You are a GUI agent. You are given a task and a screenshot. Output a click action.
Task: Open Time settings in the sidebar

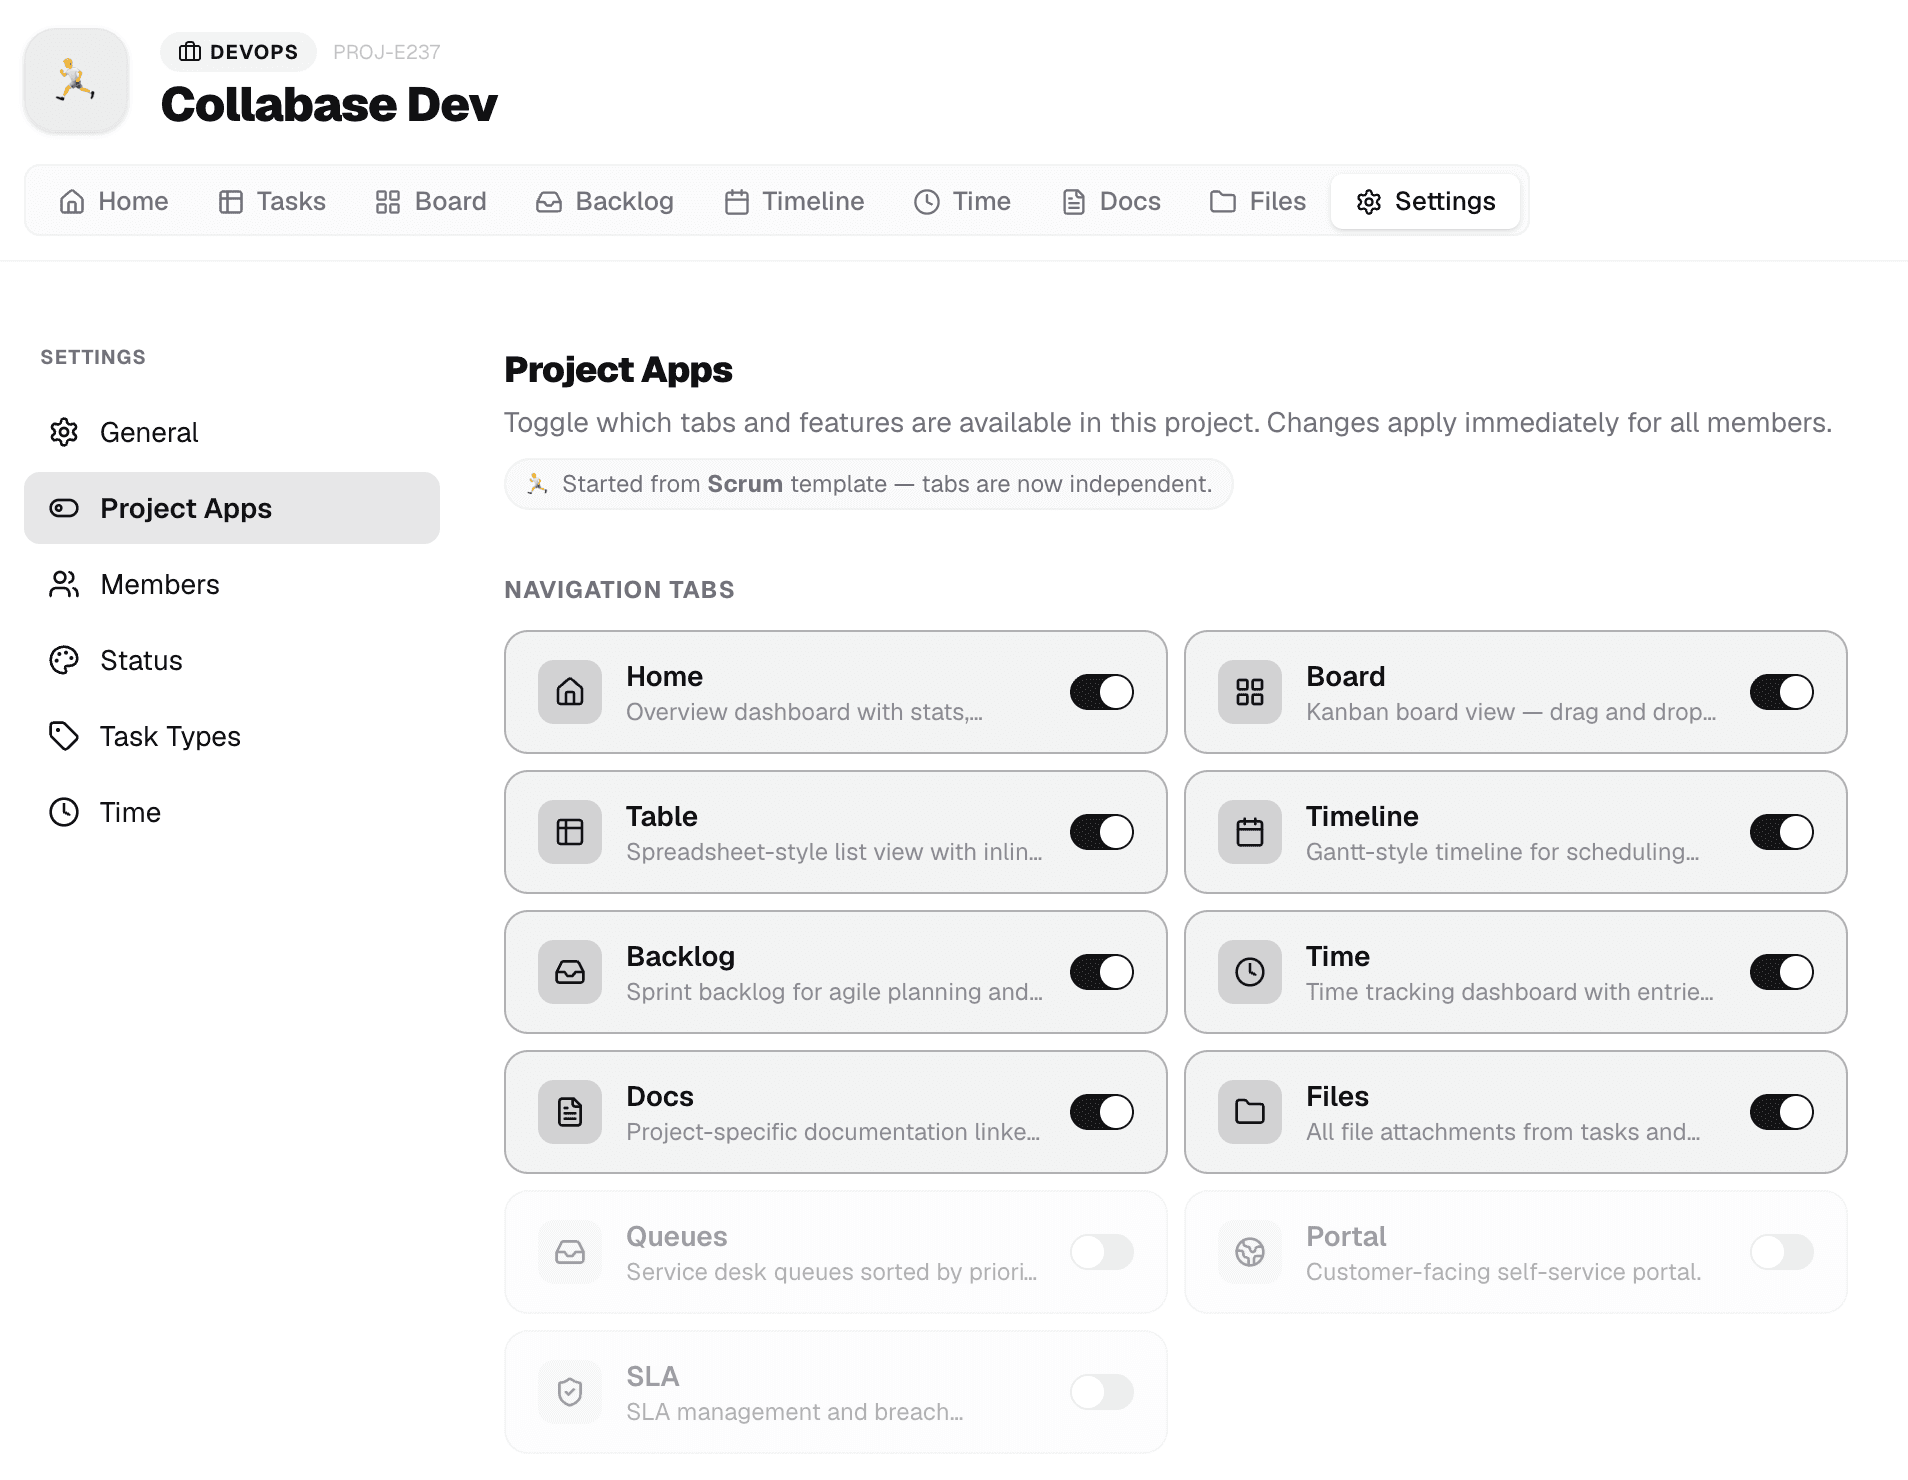point(232,812)
